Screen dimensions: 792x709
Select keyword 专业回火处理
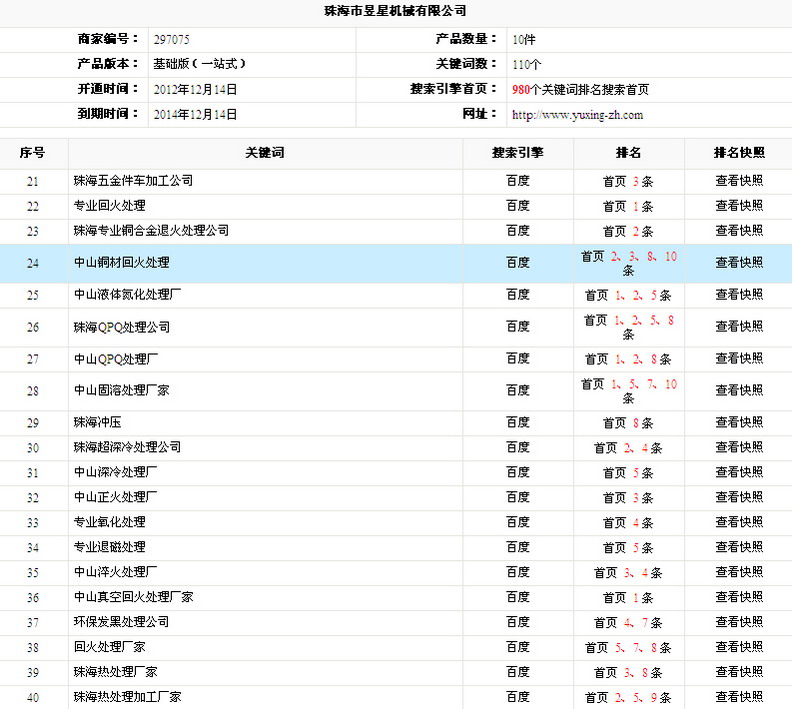click(110, 206)
